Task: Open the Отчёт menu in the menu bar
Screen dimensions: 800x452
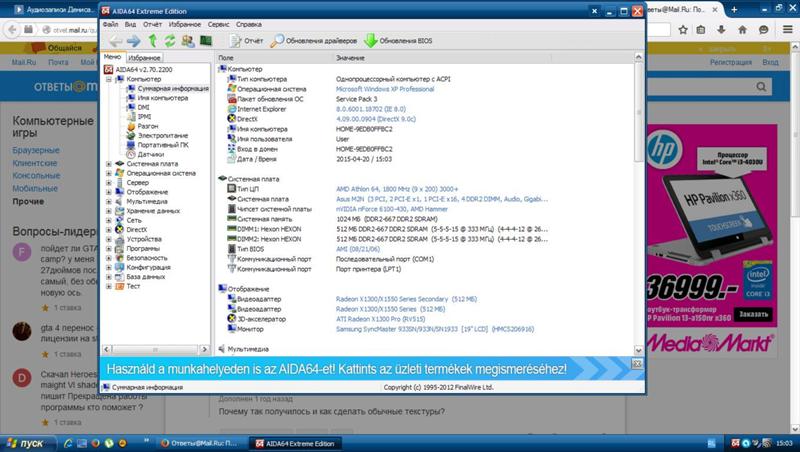Action: (152, 24)
